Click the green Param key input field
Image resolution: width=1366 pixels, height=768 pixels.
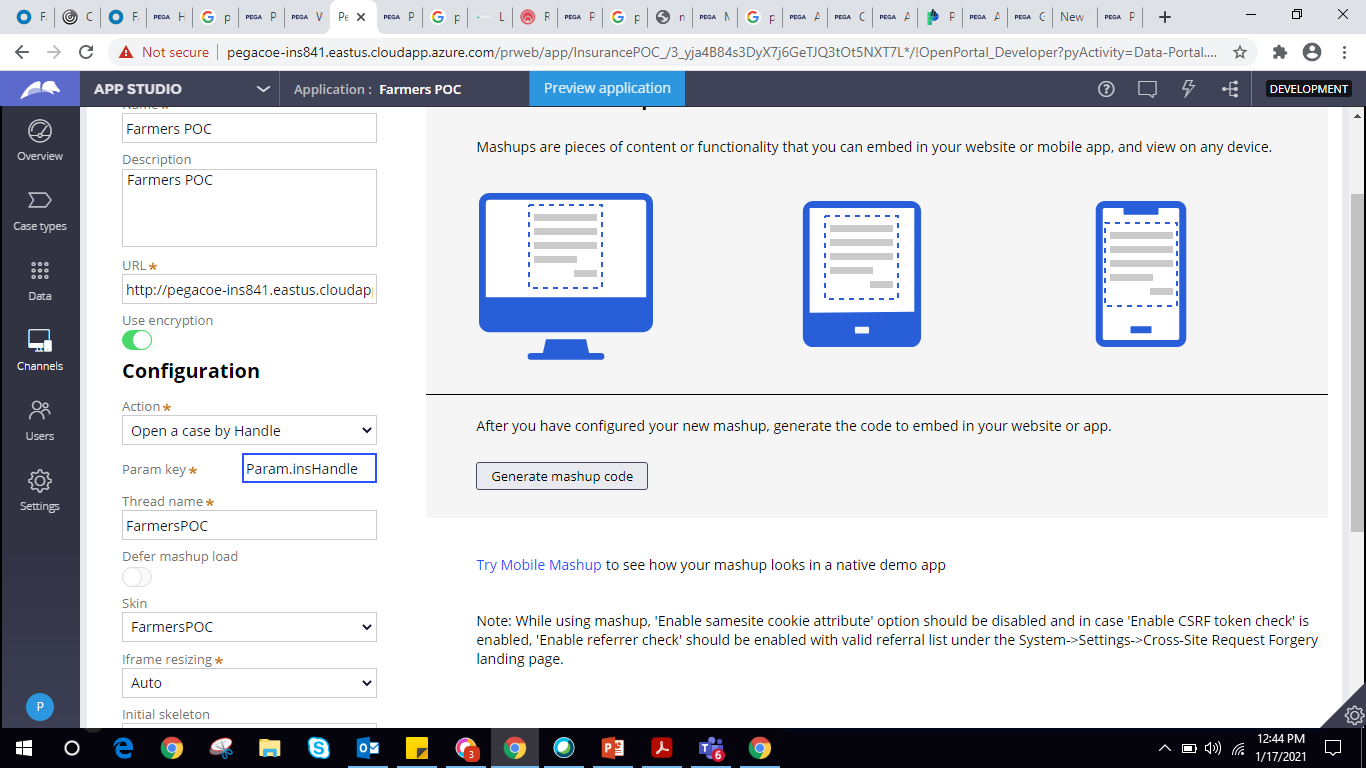pos(309,468)
